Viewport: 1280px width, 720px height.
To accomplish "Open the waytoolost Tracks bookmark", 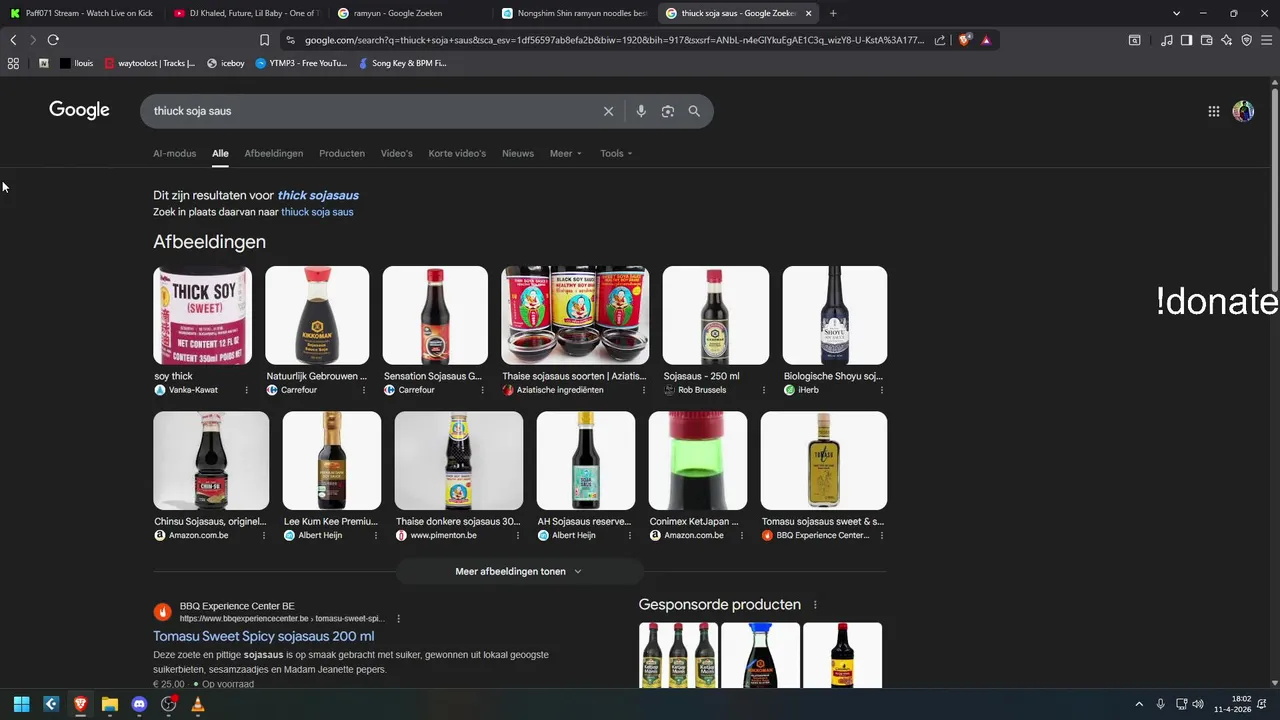I will tap(150, 63).
